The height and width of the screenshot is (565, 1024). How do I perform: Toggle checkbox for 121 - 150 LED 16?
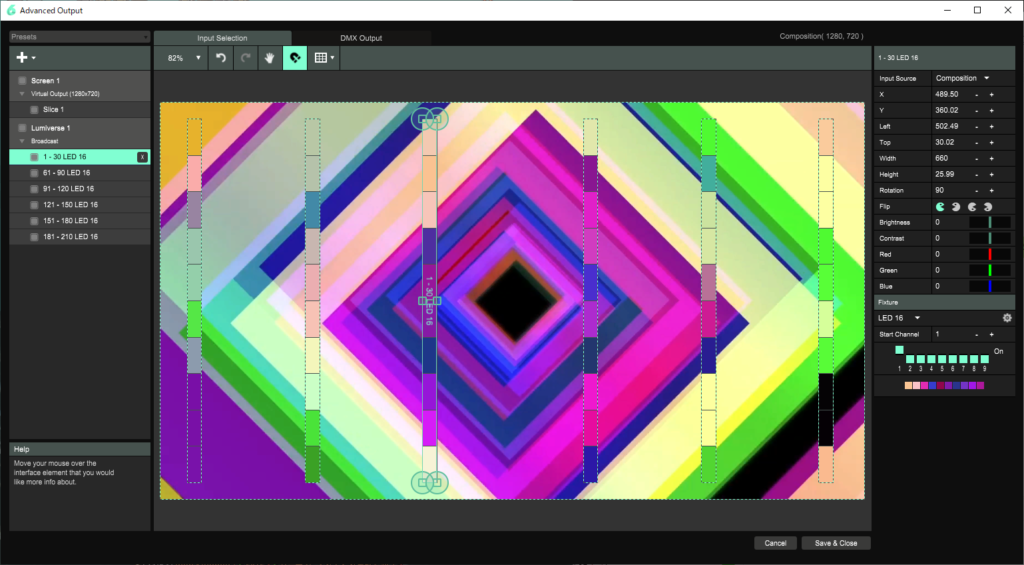coord(34,204)
